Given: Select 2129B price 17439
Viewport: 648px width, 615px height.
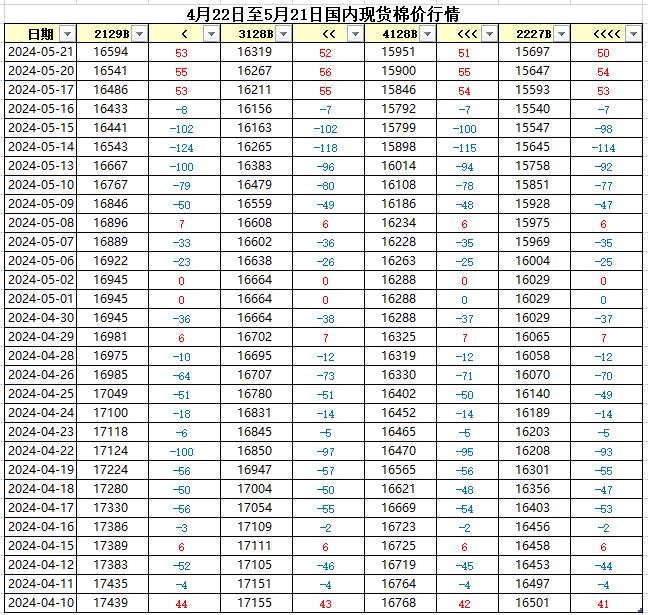Looking at the screenshot, I should tap(111, 603).
